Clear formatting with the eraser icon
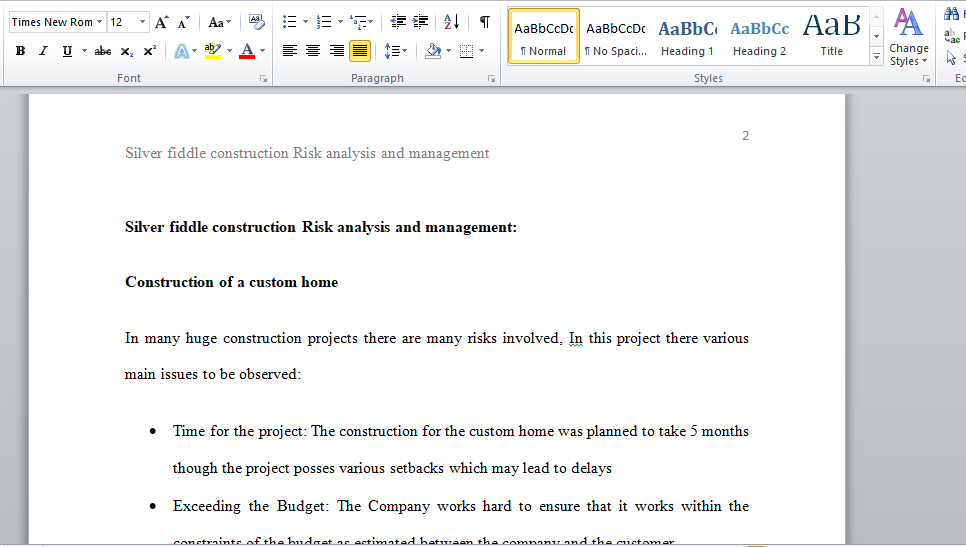This screenshot has width=966, height=547. coord(256,22)
